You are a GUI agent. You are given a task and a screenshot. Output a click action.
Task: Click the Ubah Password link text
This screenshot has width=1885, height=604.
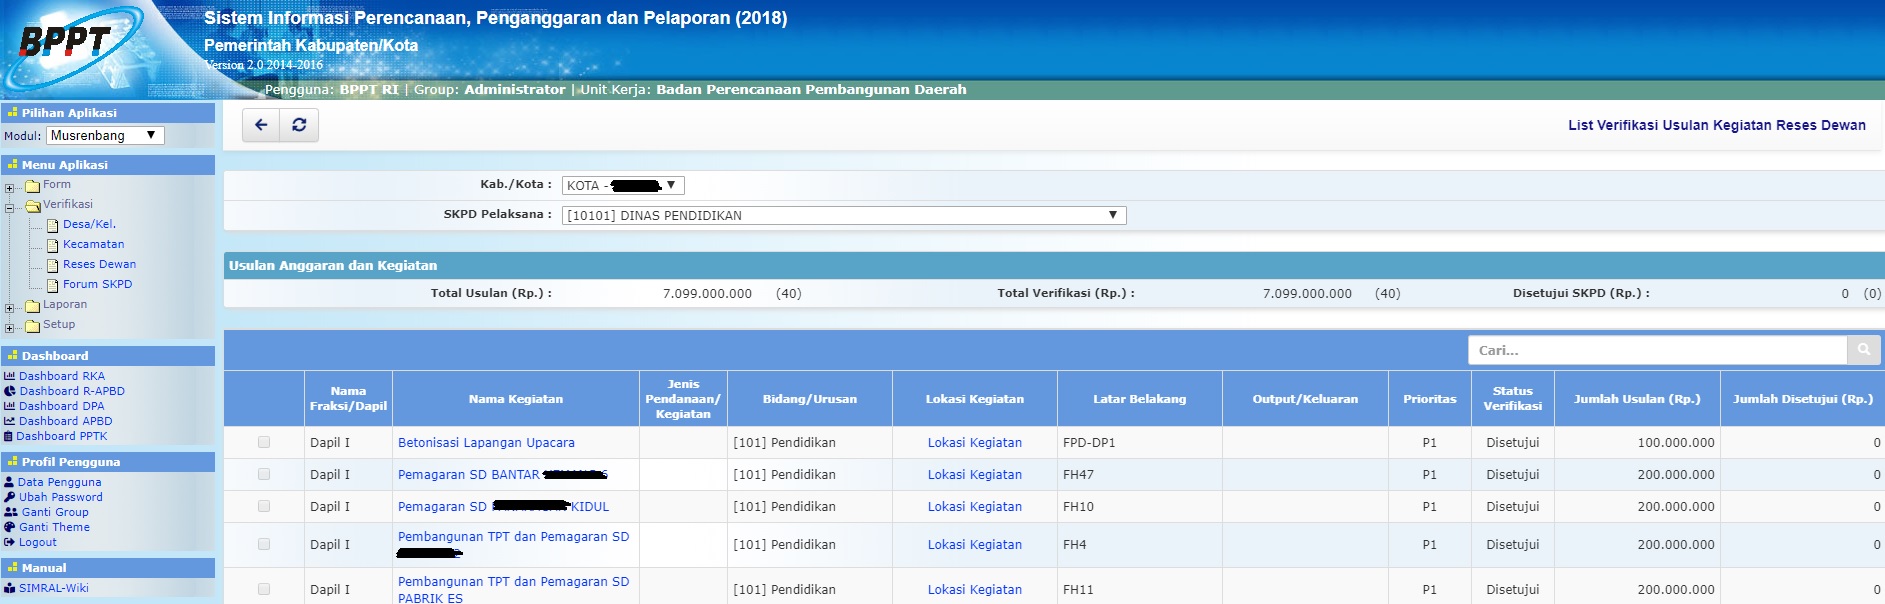point(61,497)
